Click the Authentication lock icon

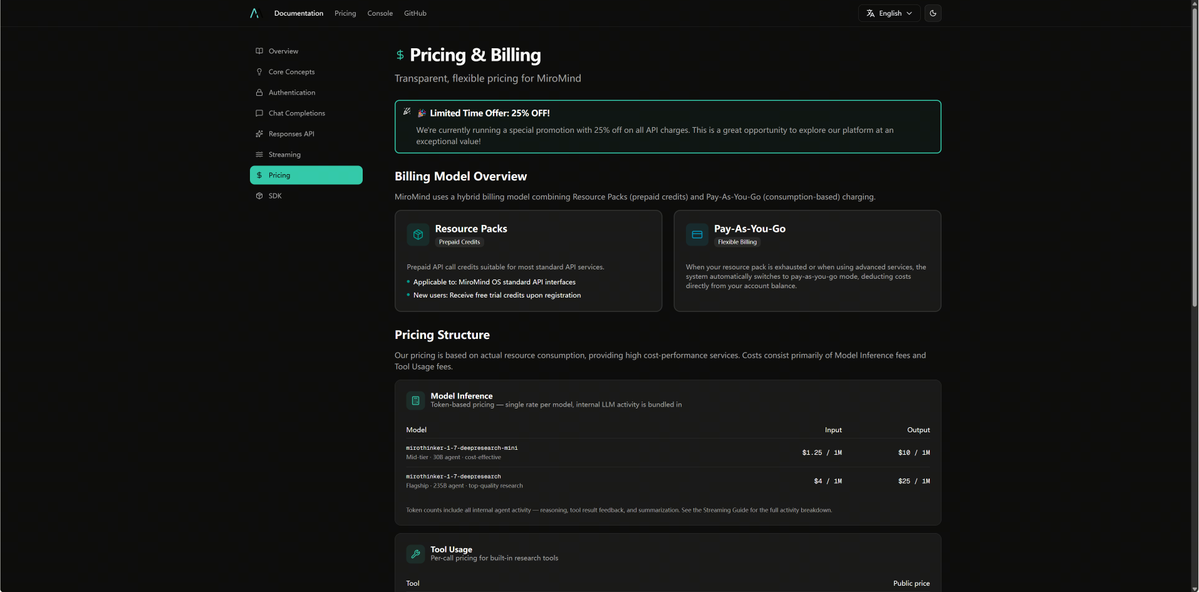click(259, 93)
